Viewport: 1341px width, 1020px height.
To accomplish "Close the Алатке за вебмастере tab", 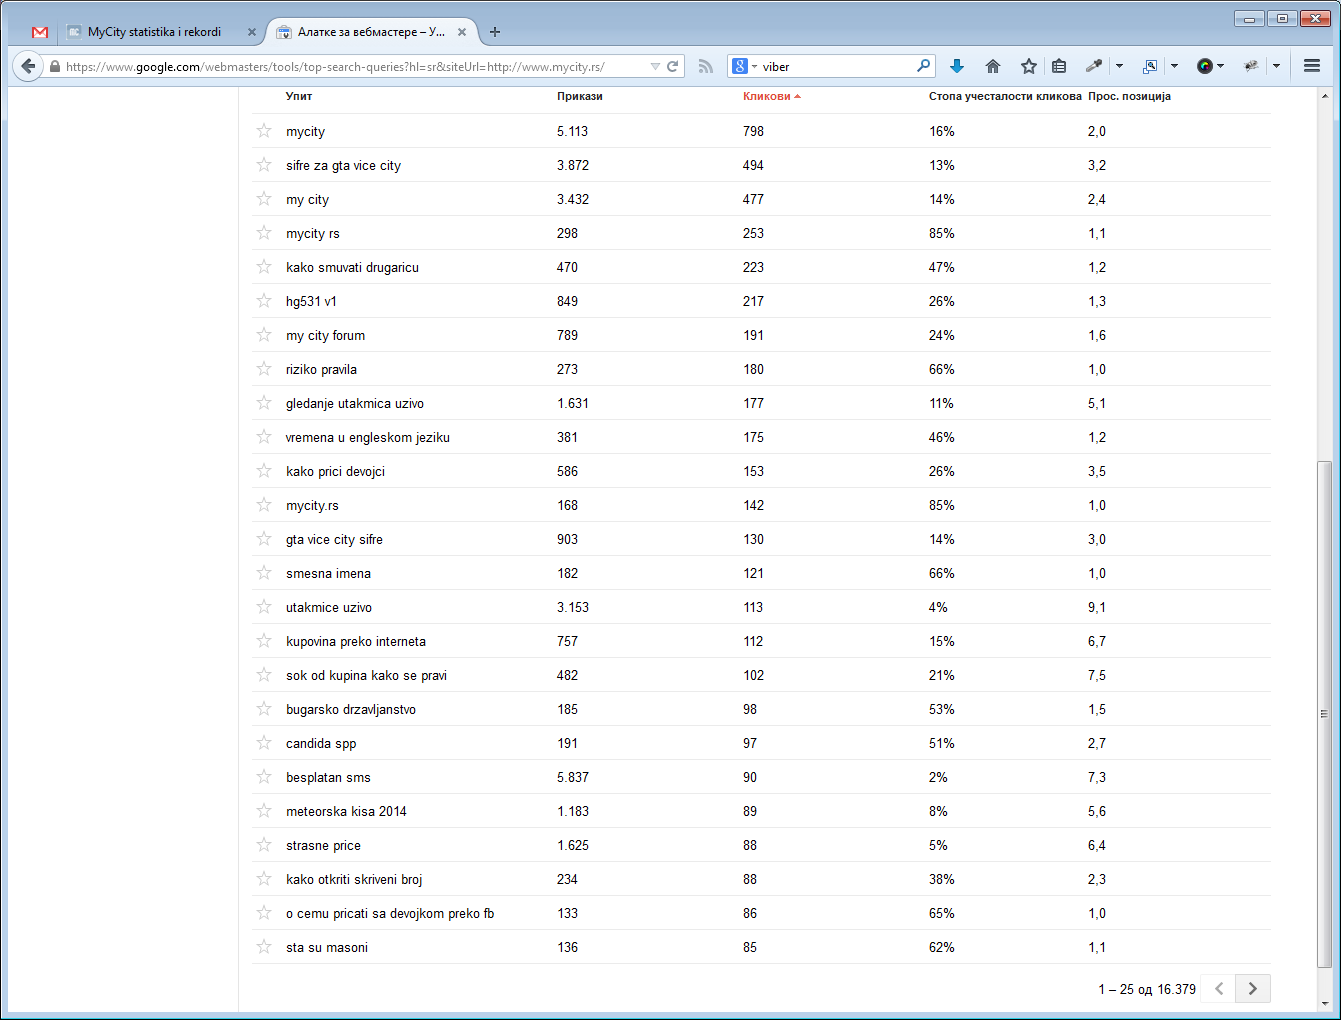I will 462,32.
